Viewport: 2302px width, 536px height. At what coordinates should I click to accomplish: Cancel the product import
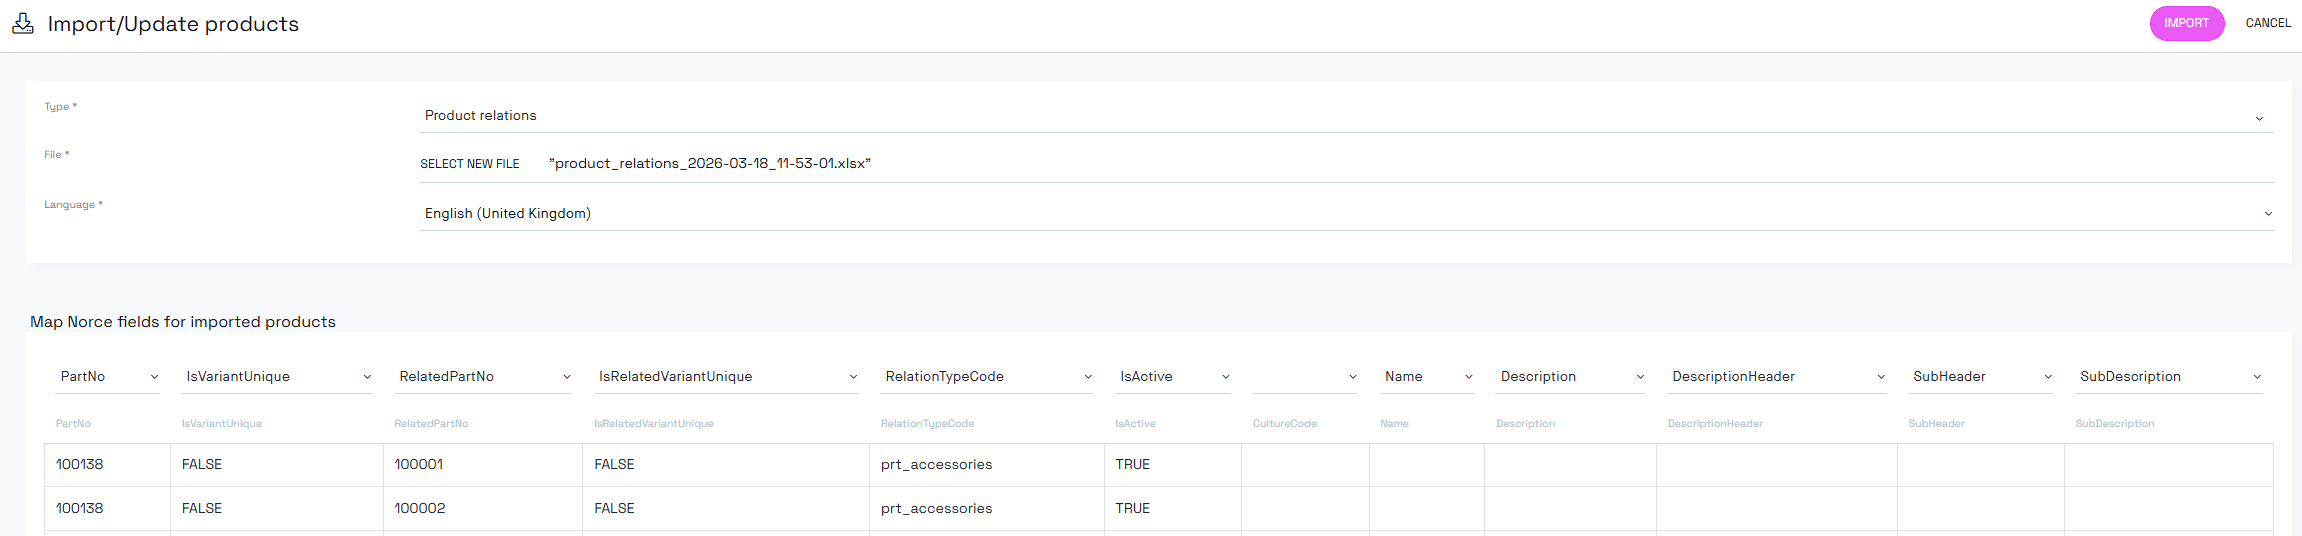(2267, 23)
